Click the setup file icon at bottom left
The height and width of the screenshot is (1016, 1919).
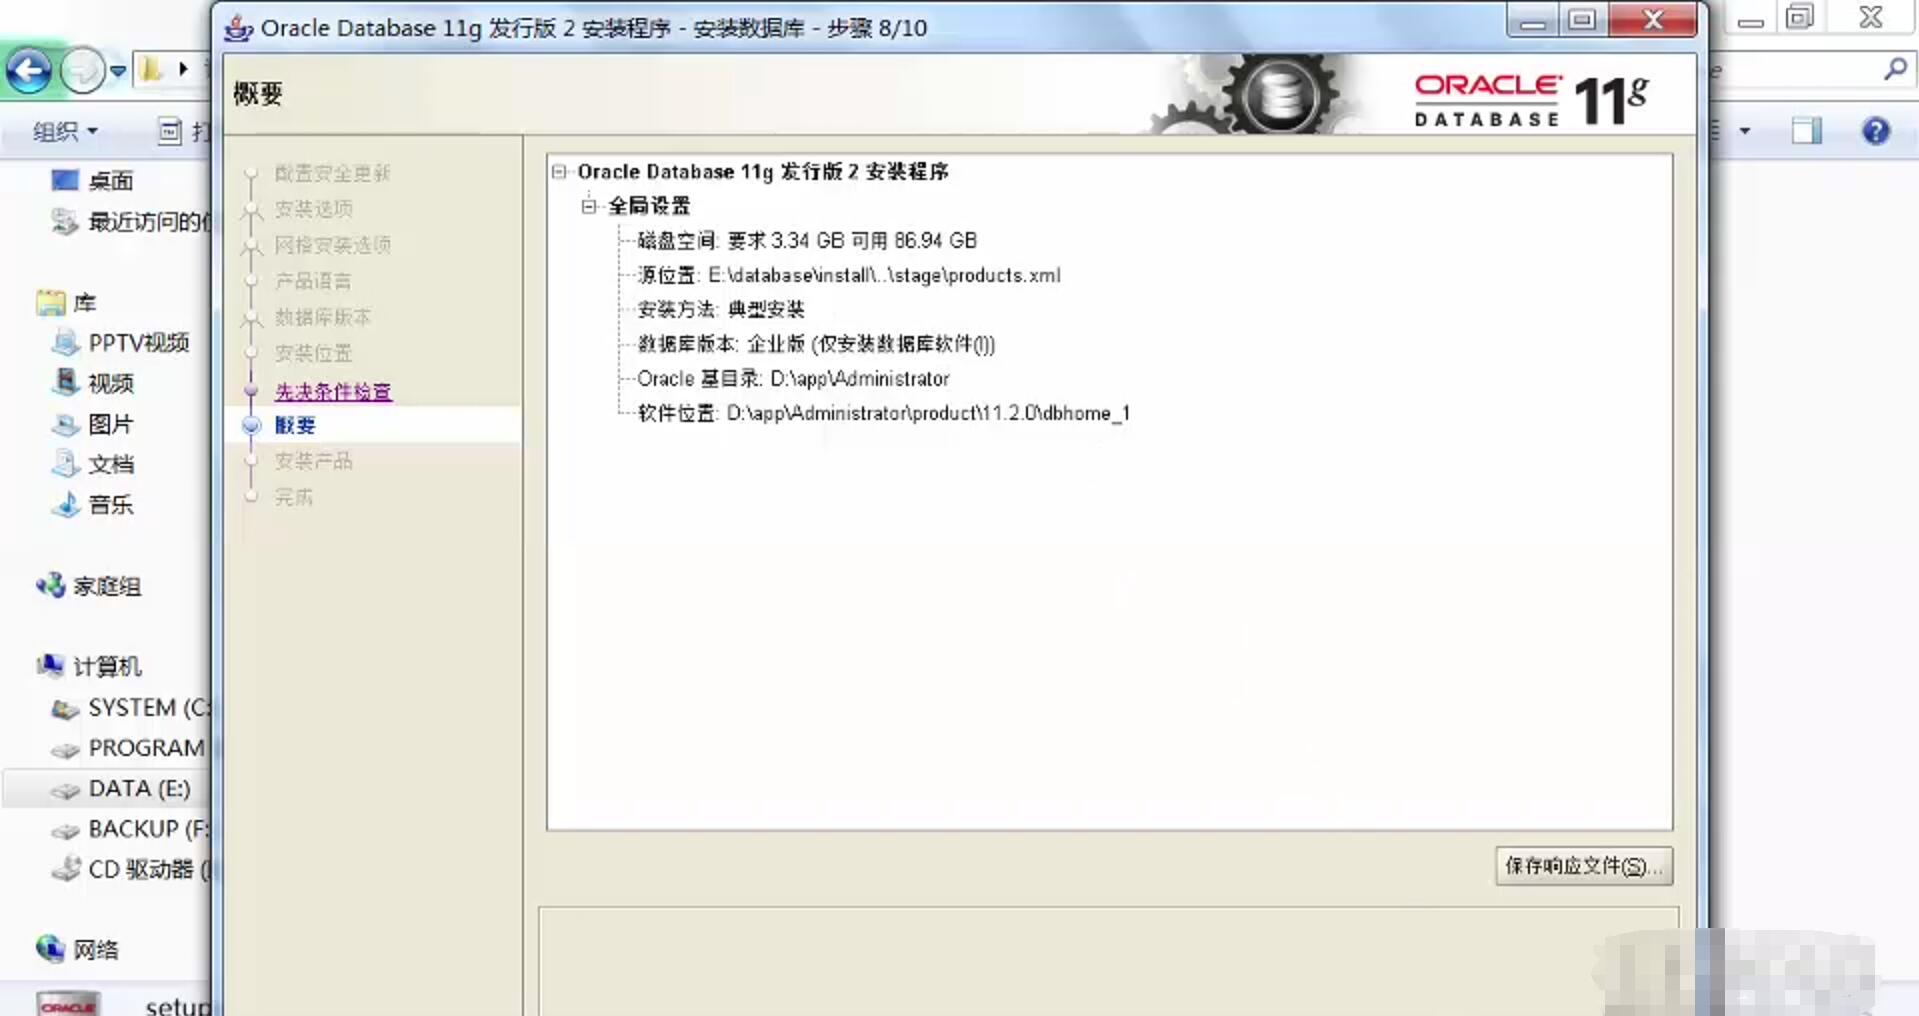[68, 1003]
